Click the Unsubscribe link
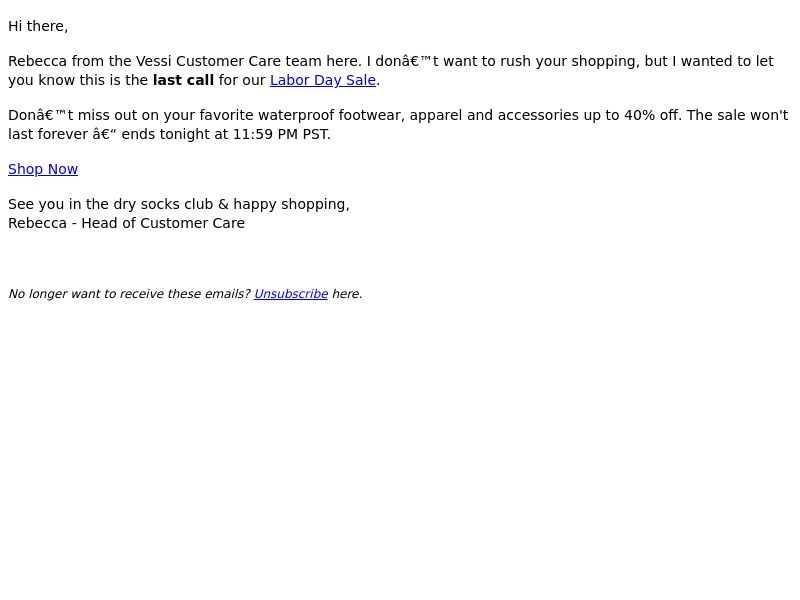Image resolution: width=800 pixels, height=600 pixels. (x=291, y=294)
